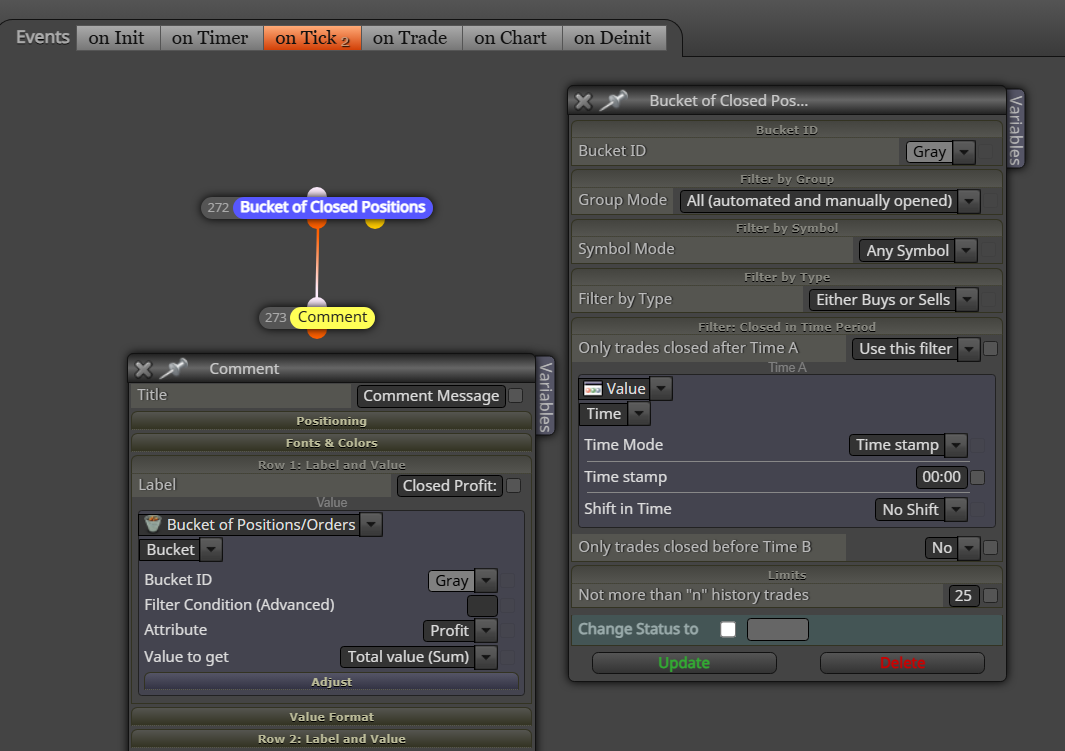Image resolution: width=1065 pixels, height=751 pixels.
Task: Open Time Mode Time stamp dropdown
Action: (956, 445)
